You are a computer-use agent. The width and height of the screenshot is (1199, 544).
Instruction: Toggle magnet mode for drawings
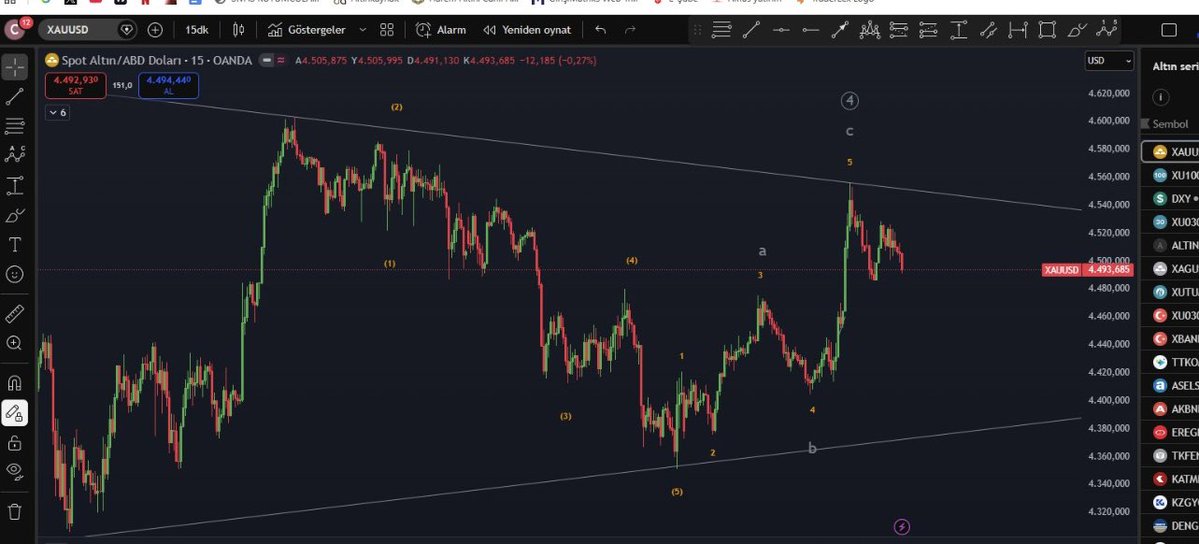coord(15,383)
